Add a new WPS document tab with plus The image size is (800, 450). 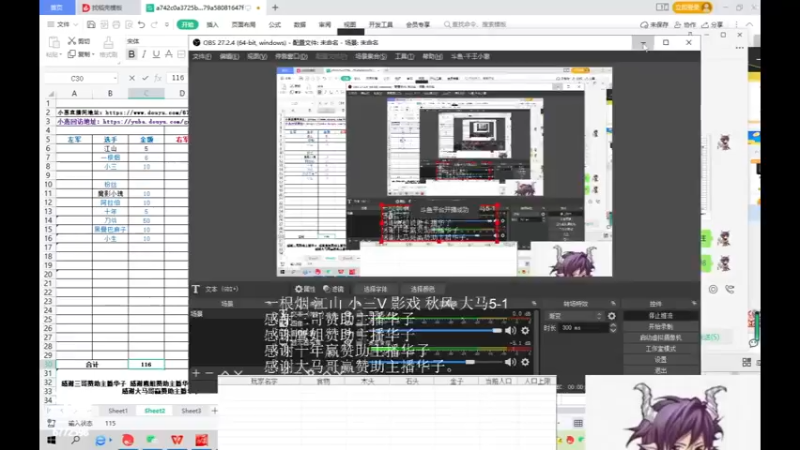275,8
